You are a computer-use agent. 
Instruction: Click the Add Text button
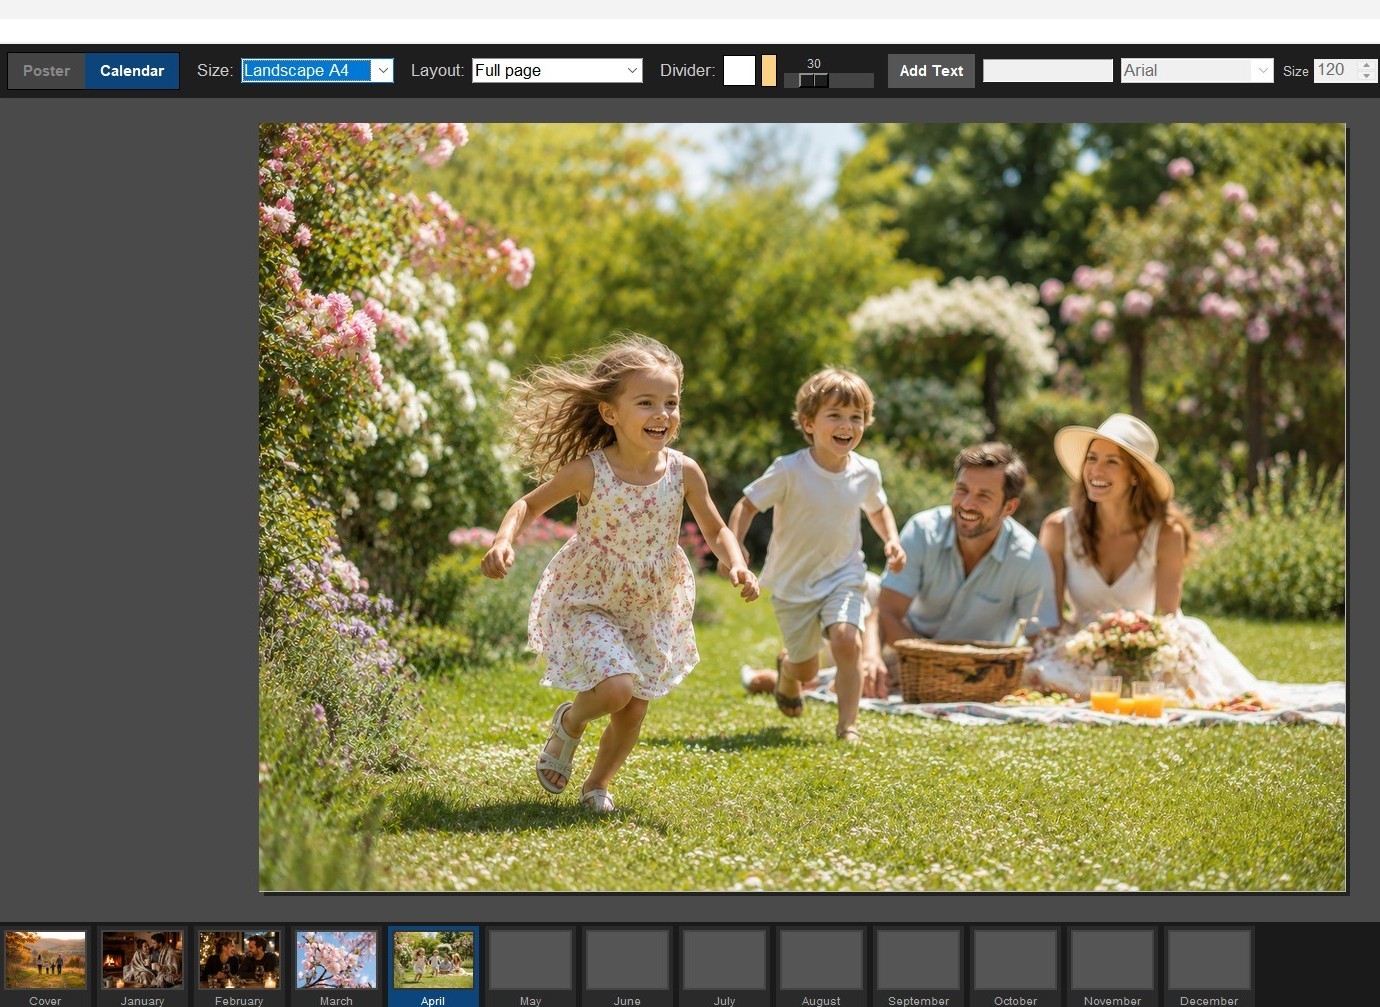coord(931,71)
